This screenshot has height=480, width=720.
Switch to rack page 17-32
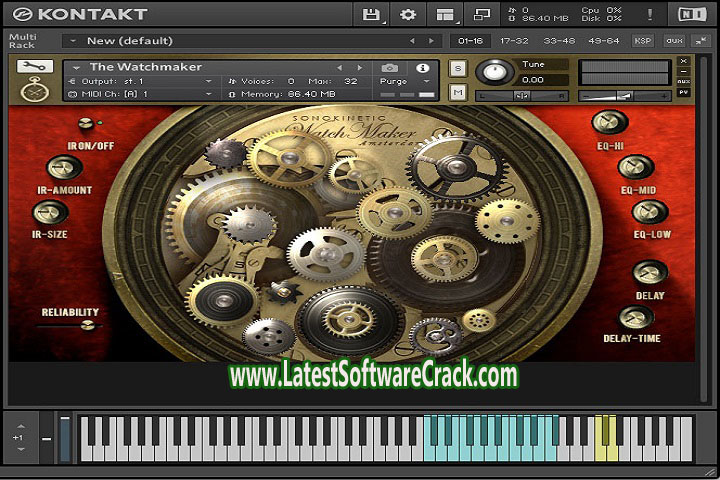click(x=514, y=41)
